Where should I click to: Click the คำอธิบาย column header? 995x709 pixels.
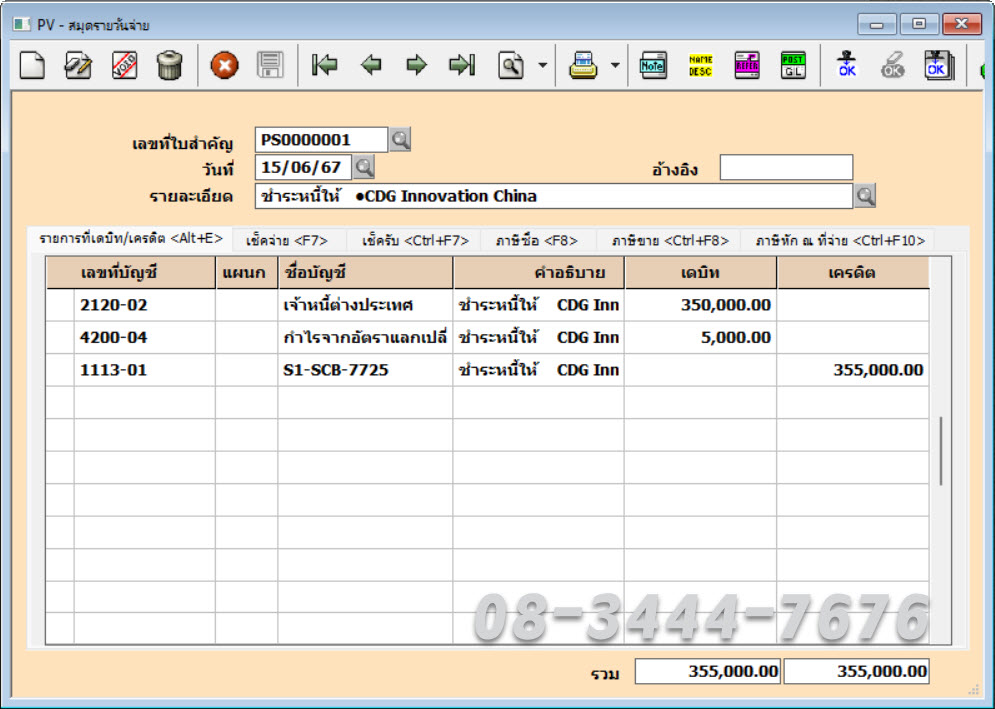tap(539, 273)
